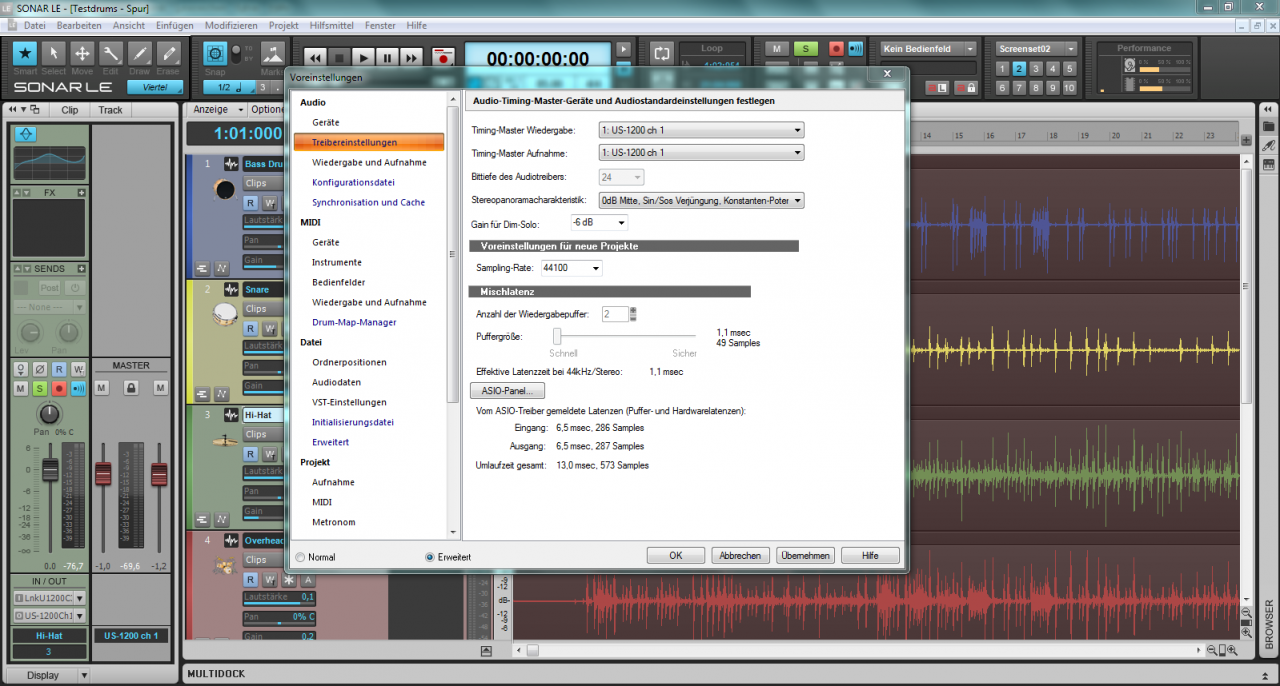
Task: Click the Wiedergabepuffer stepper arrows
Action: point(633,314)
